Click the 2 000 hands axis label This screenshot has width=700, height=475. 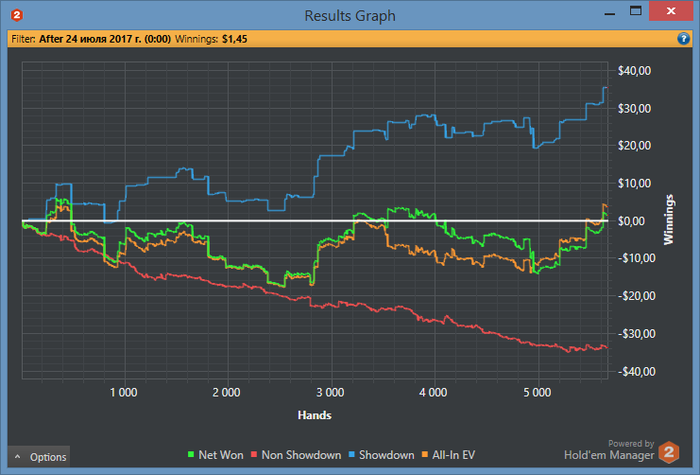coord(226,392)
